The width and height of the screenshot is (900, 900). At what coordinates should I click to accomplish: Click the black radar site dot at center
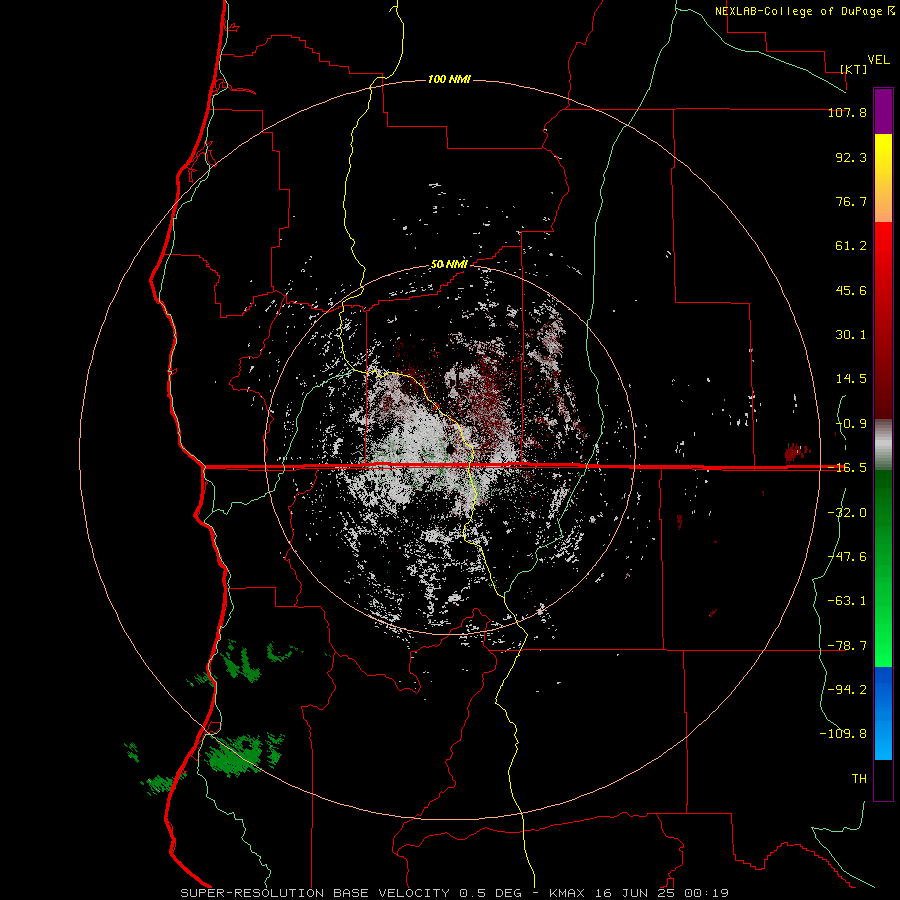click(450, 448)
